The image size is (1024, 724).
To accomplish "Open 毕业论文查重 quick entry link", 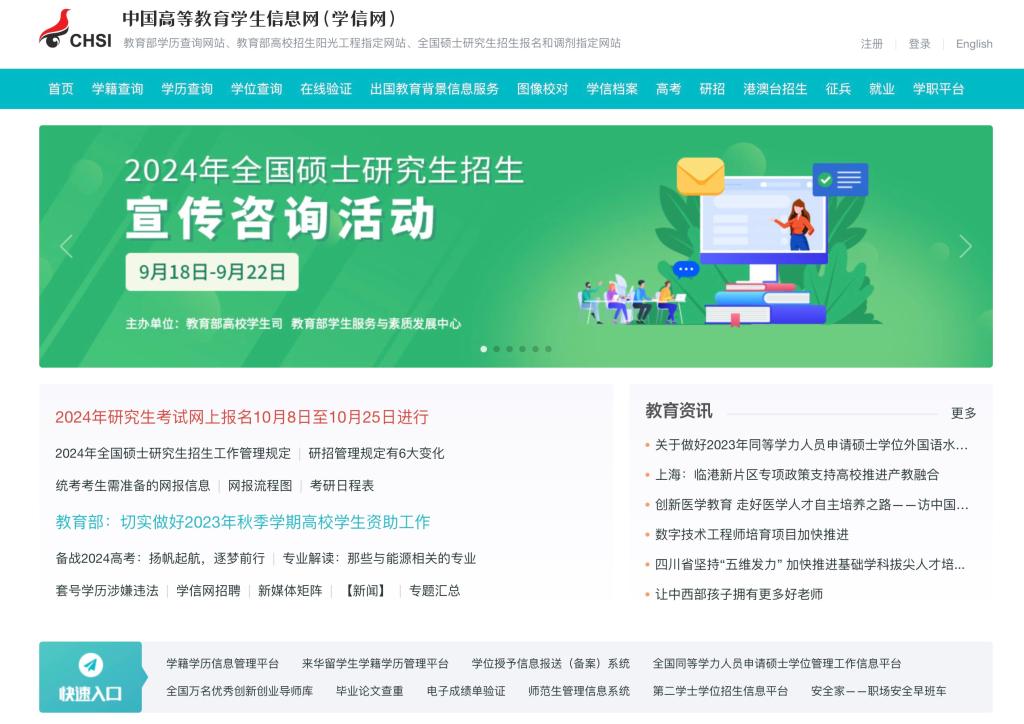I will click(x=369, y=691).
